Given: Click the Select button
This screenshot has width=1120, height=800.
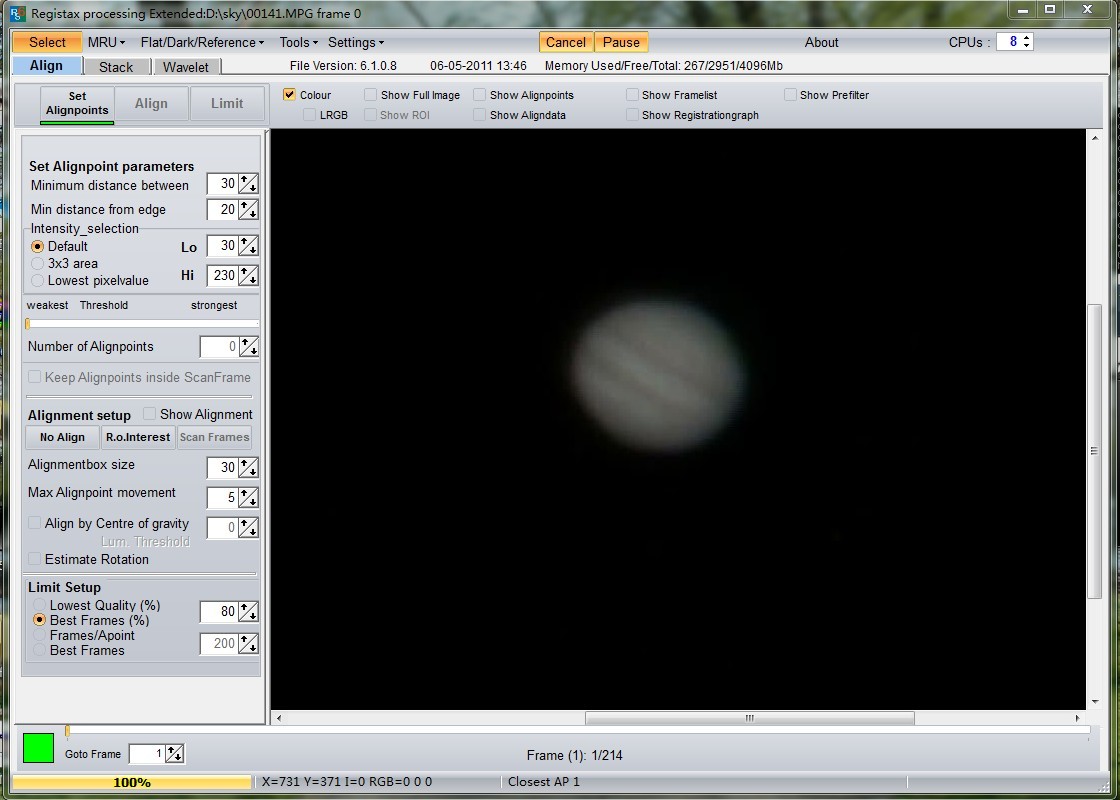Looking at the screenshot, I should [47, 42].
